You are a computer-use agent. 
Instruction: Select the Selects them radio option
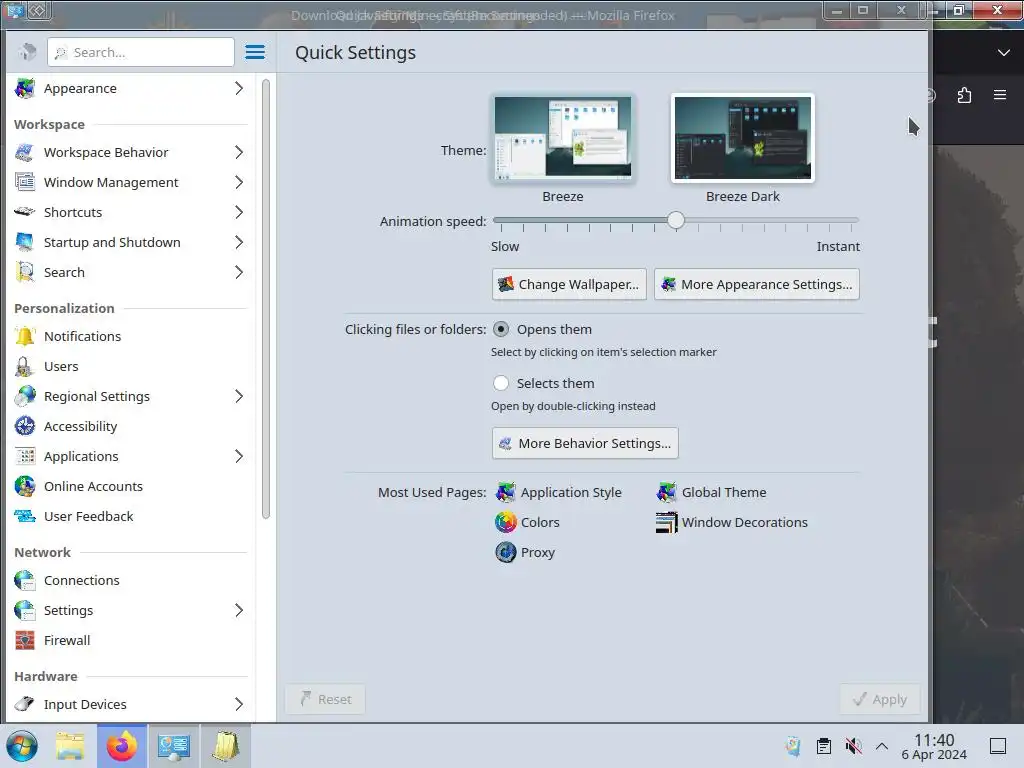(x=501, y=383)
